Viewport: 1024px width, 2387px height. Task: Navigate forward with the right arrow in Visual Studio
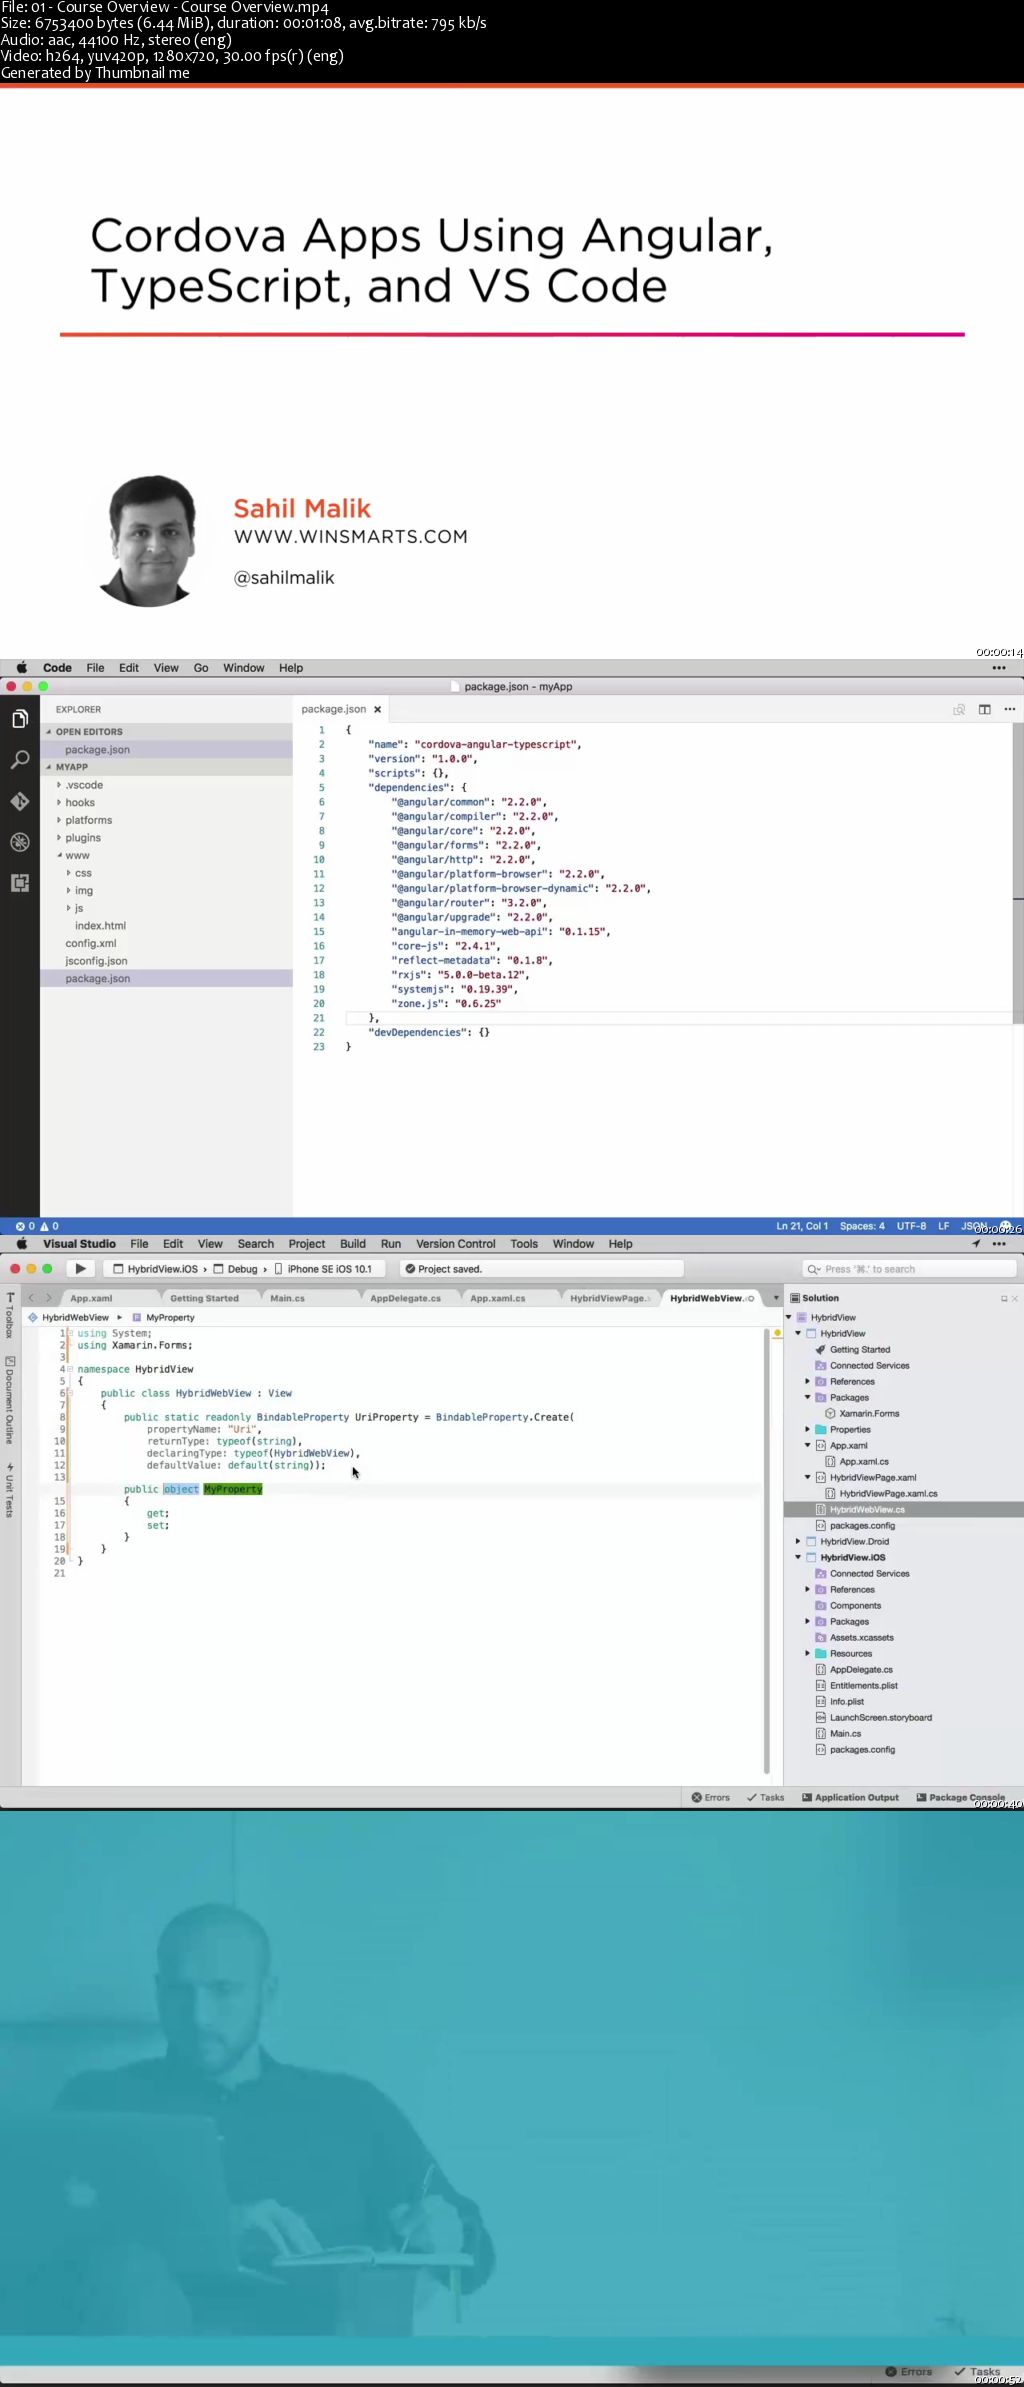(48, 1298)
